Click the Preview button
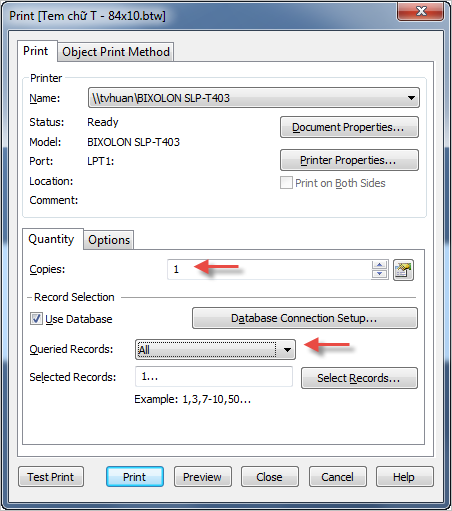 203,477
